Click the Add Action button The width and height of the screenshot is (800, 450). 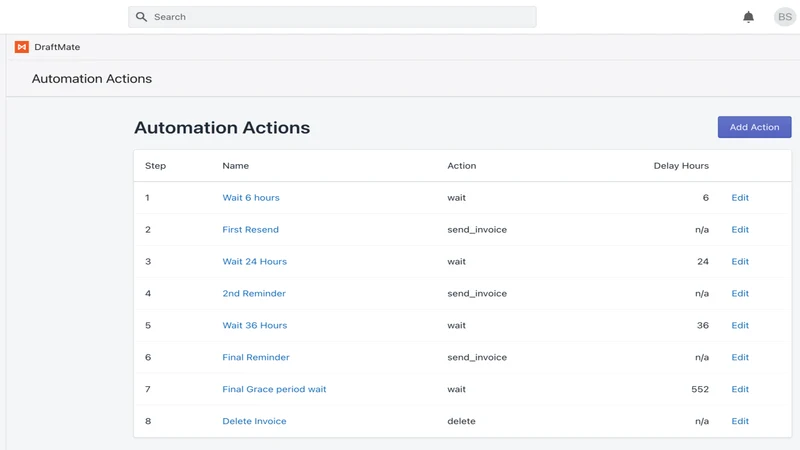point(754,127)
